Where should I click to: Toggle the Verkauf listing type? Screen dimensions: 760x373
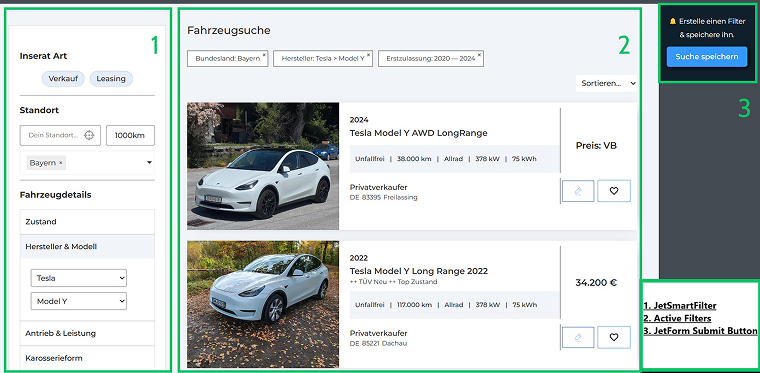pos(63,78)
